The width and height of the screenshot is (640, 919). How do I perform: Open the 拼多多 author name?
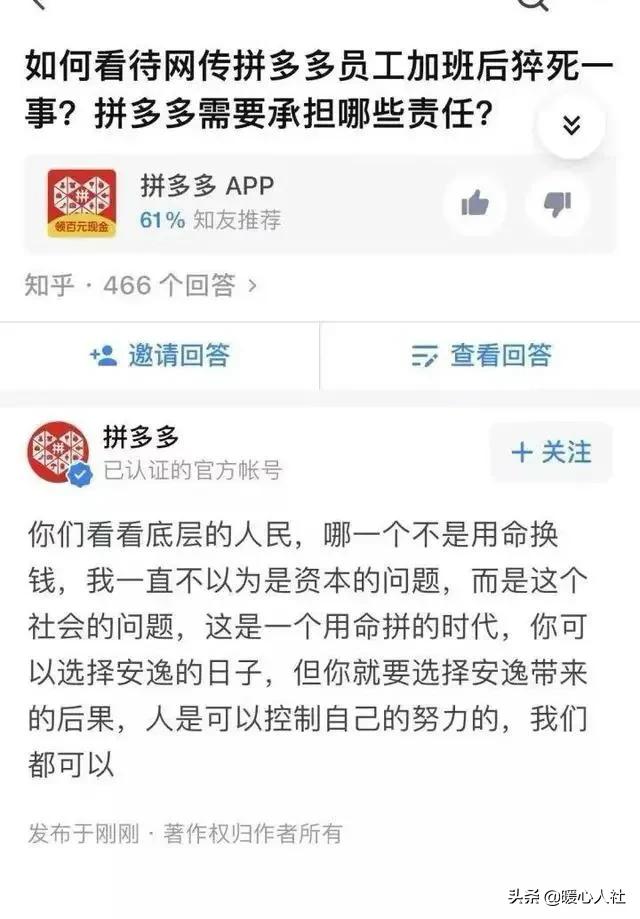click(x=141, y=437)
